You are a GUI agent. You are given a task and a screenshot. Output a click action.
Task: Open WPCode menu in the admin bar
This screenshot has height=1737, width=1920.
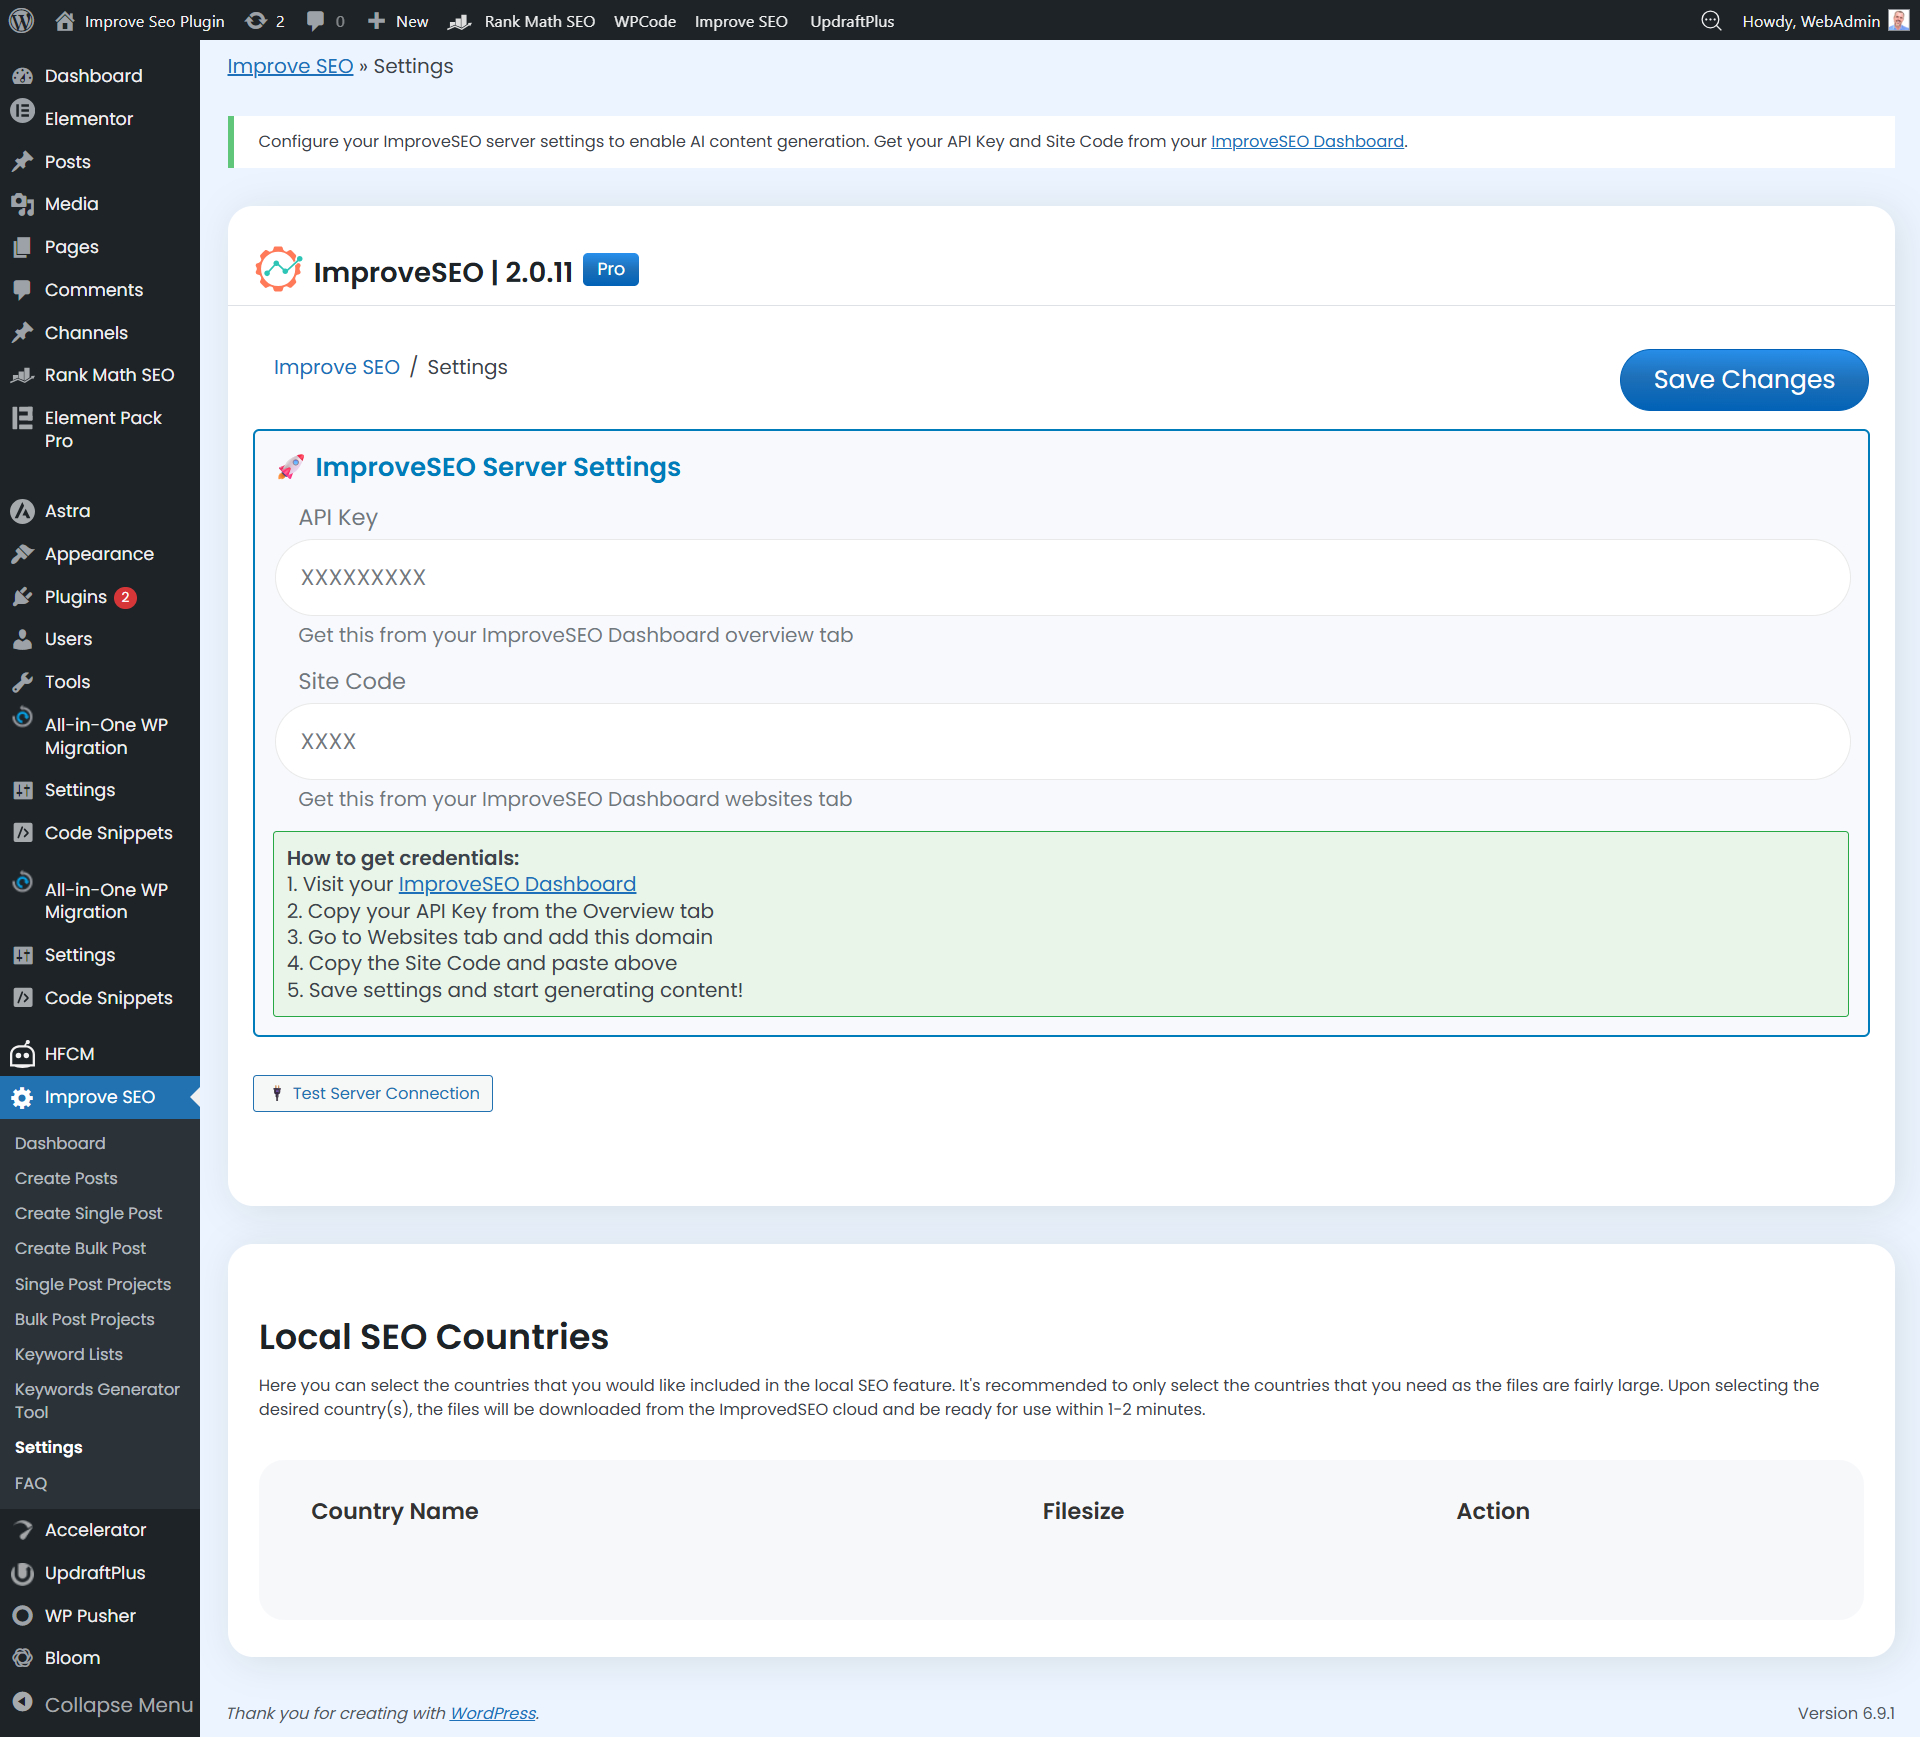click(x=645, y=21)
